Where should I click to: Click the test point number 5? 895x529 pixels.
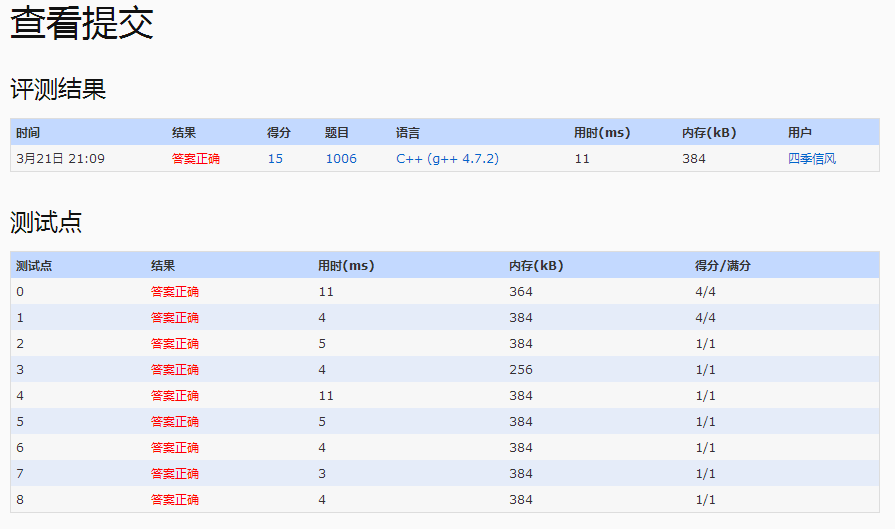click(x=20, y=422)
